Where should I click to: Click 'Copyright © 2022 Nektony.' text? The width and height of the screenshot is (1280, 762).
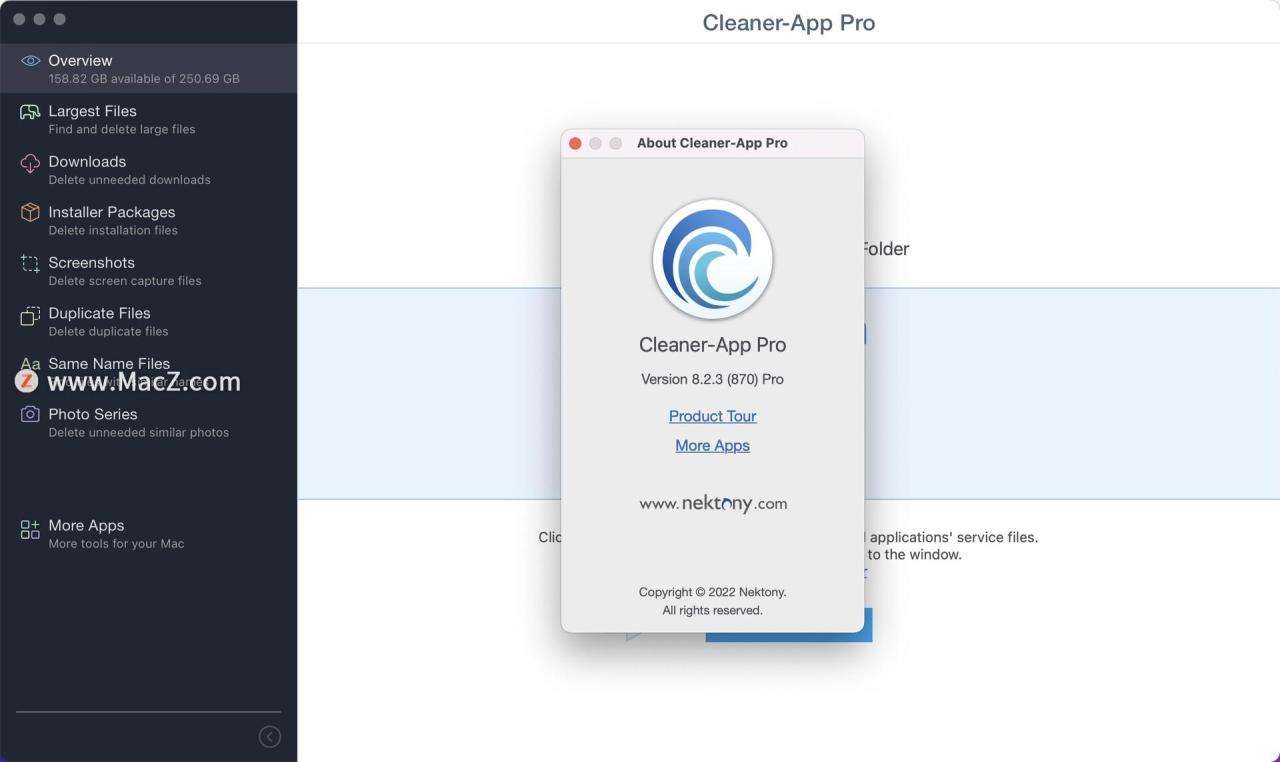713,592
